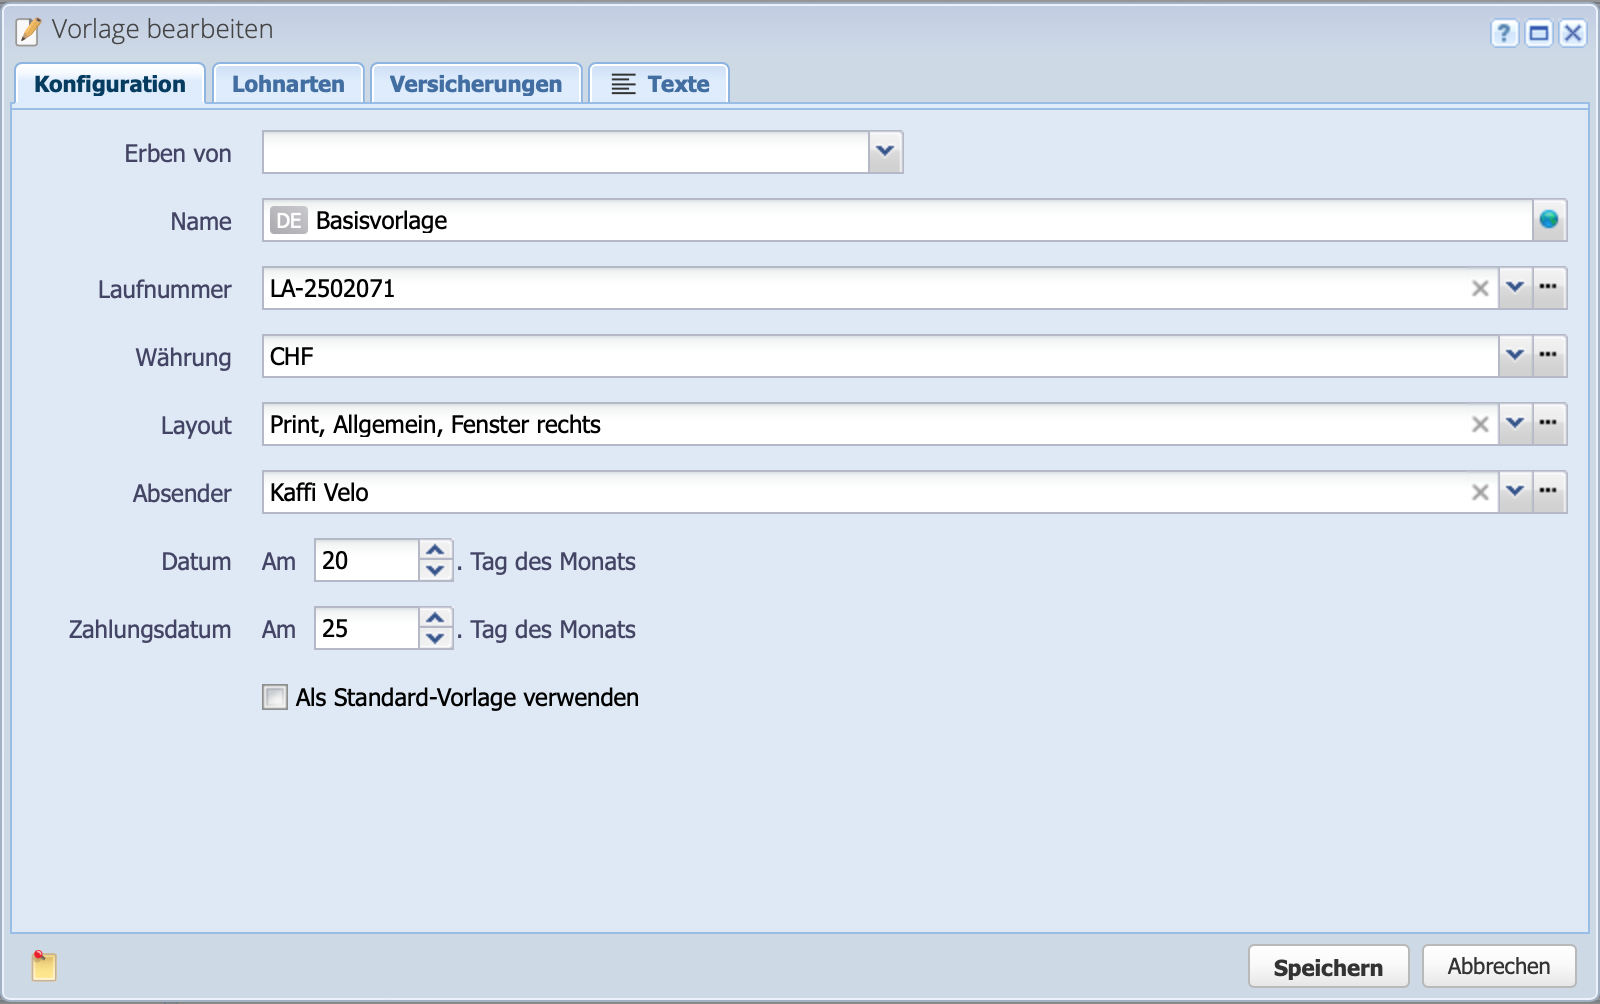The image size is (1600, 1004).
Task: Click the globe translation icon in Name field
Action: pyautogui.click(x=1549, y=220)
